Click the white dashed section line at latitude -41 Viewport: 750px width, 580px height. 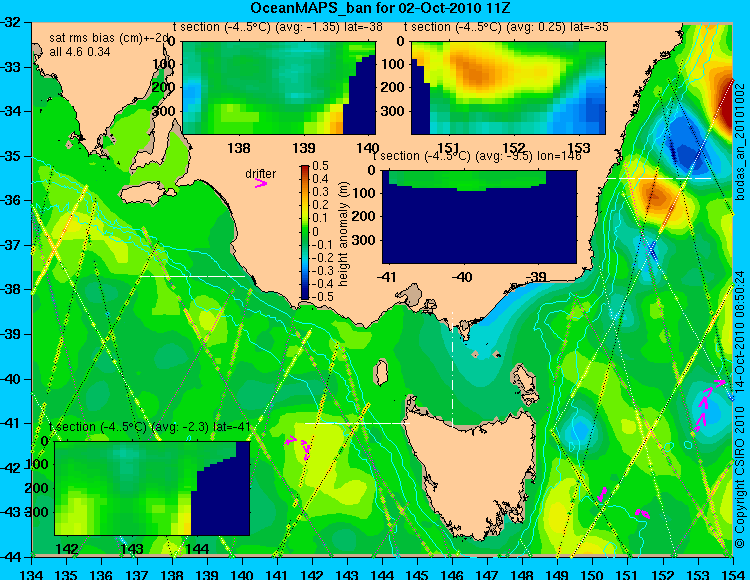tap(357, 423)
